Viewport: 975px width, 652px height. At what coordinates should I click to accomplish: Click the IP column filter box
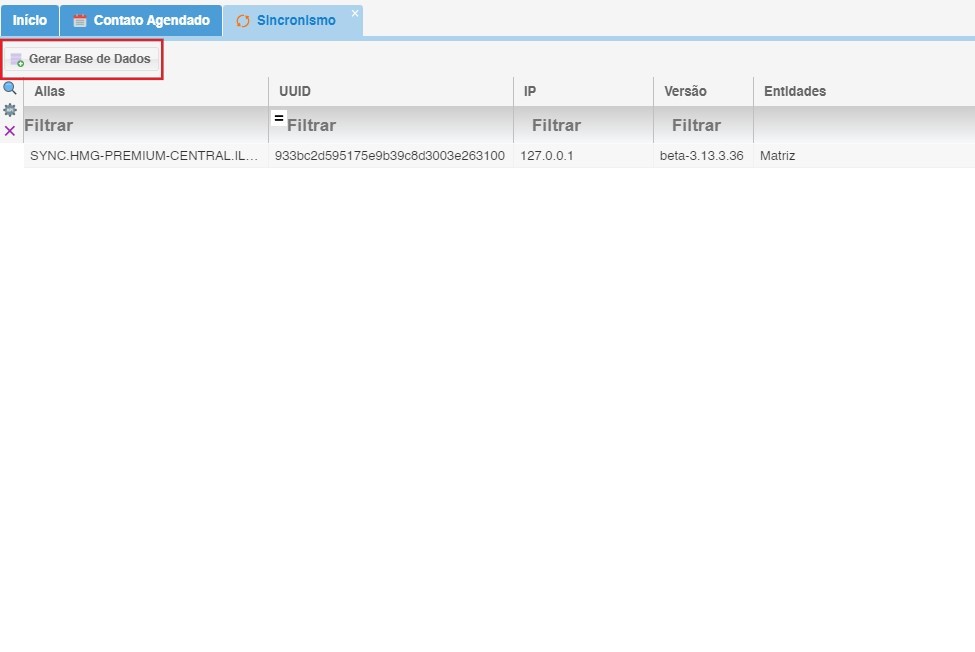click(584, 126)
